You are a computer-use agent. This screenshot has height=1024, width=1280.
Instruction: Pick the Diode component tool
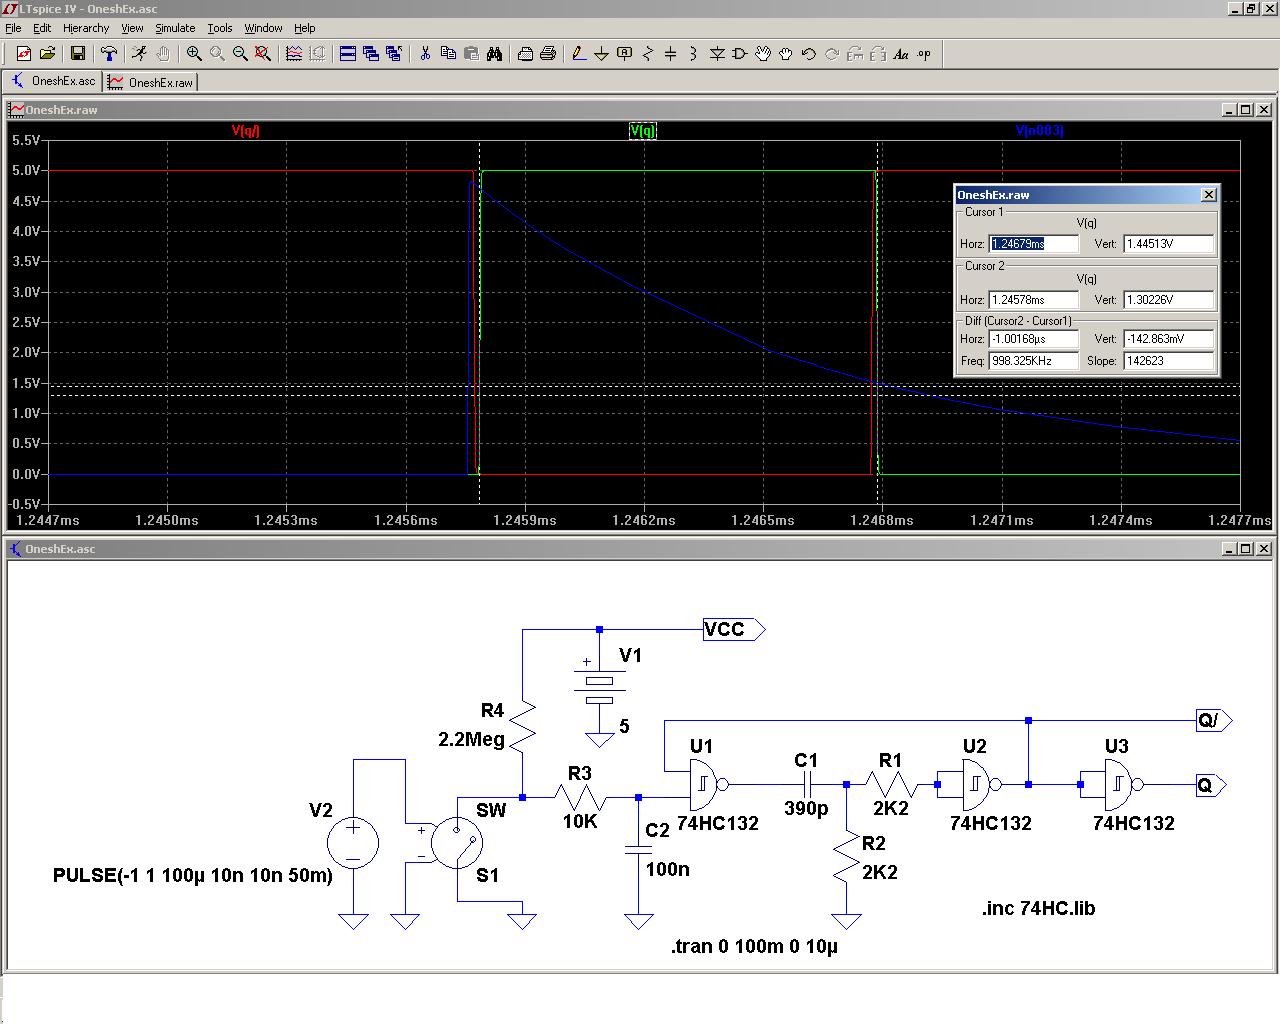[716, 54]
